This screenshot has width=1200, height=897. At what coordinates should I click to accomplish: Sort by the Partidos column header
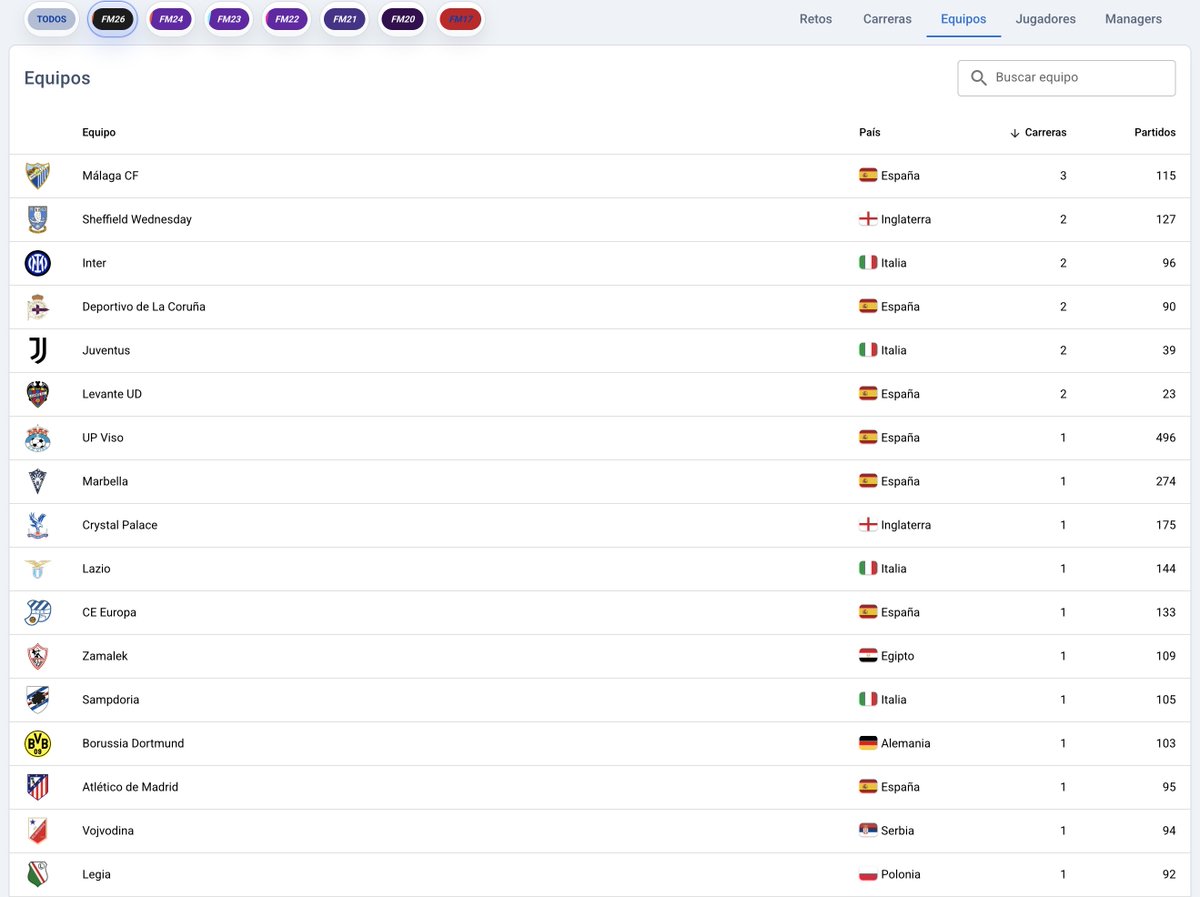pos(1155,132)
